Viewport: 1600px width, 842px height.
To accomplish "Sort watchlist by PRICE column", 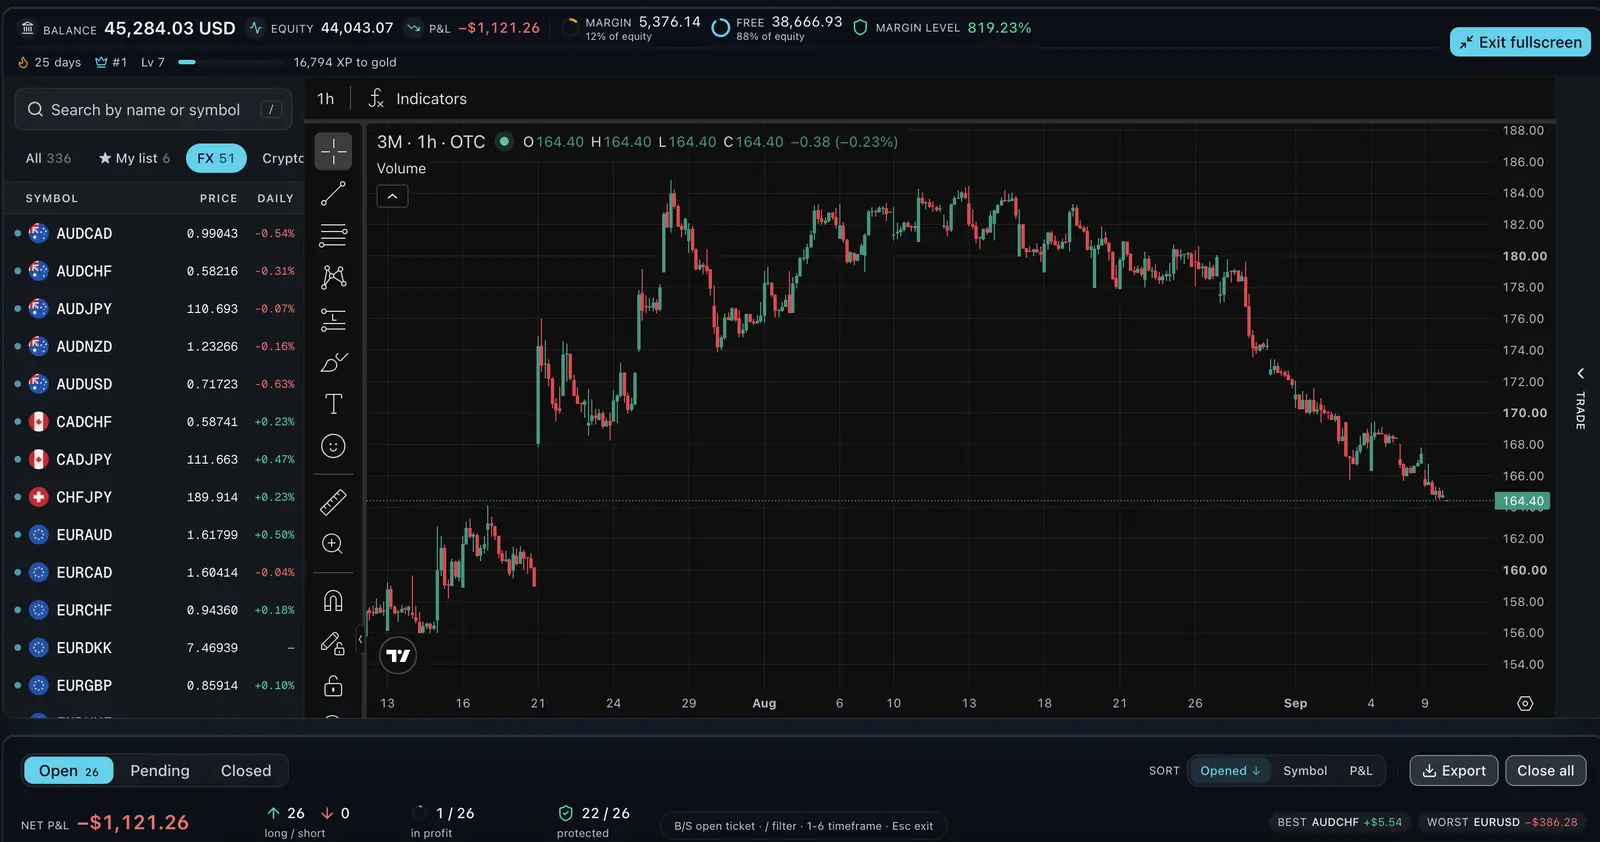I will (218, 198).
